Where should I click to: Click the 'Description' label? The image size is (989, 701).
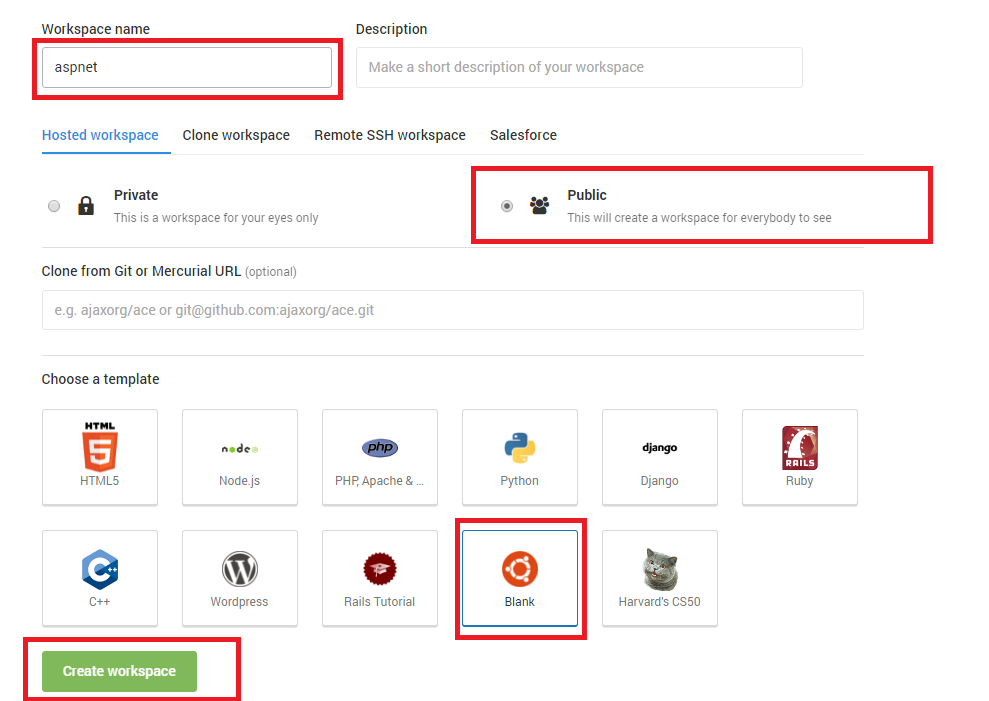point(392,29)
